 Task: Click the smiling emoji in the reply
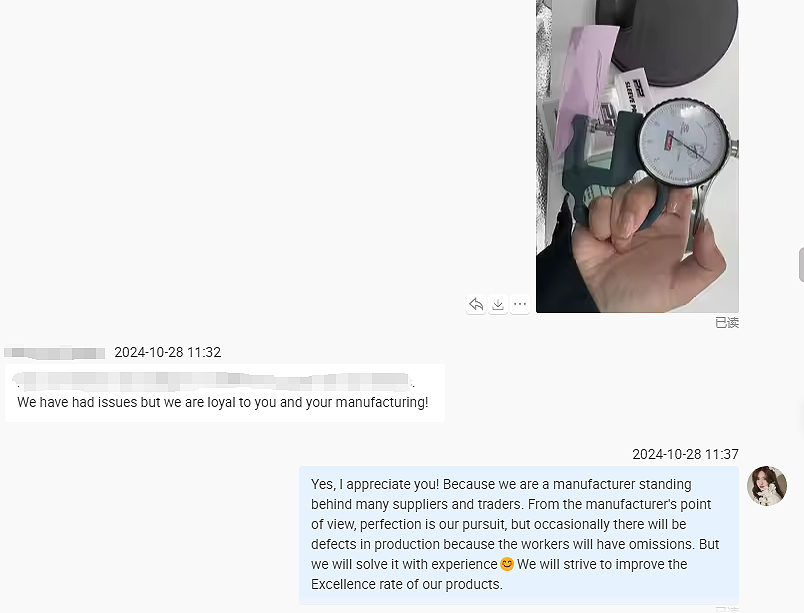tap(507, 564)
